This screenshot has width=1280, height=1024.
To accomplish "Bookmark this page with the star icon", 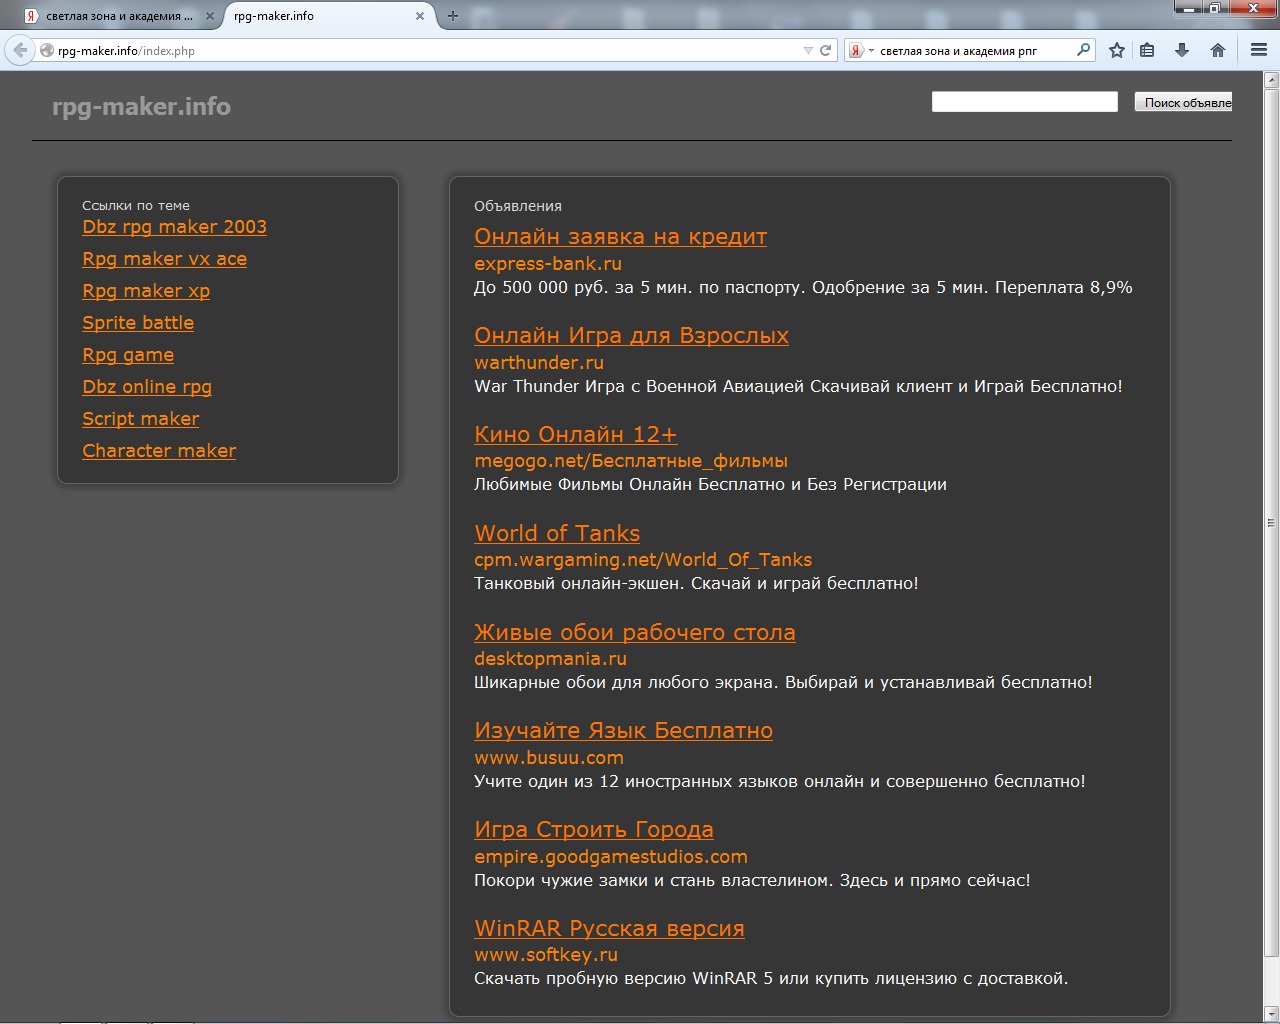I will [x=1117, y=50].
